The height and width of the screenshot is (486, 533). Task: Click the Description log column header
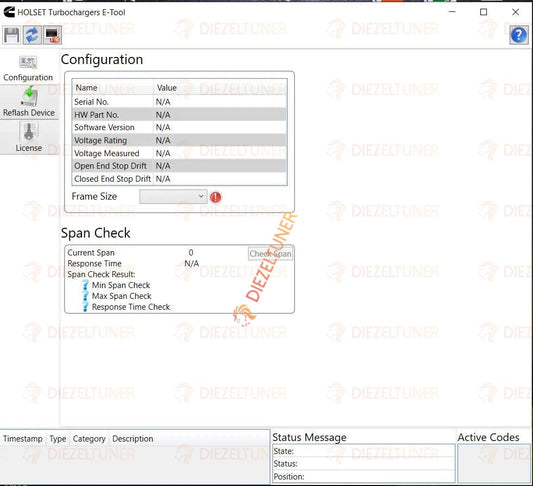coord(133,439)
